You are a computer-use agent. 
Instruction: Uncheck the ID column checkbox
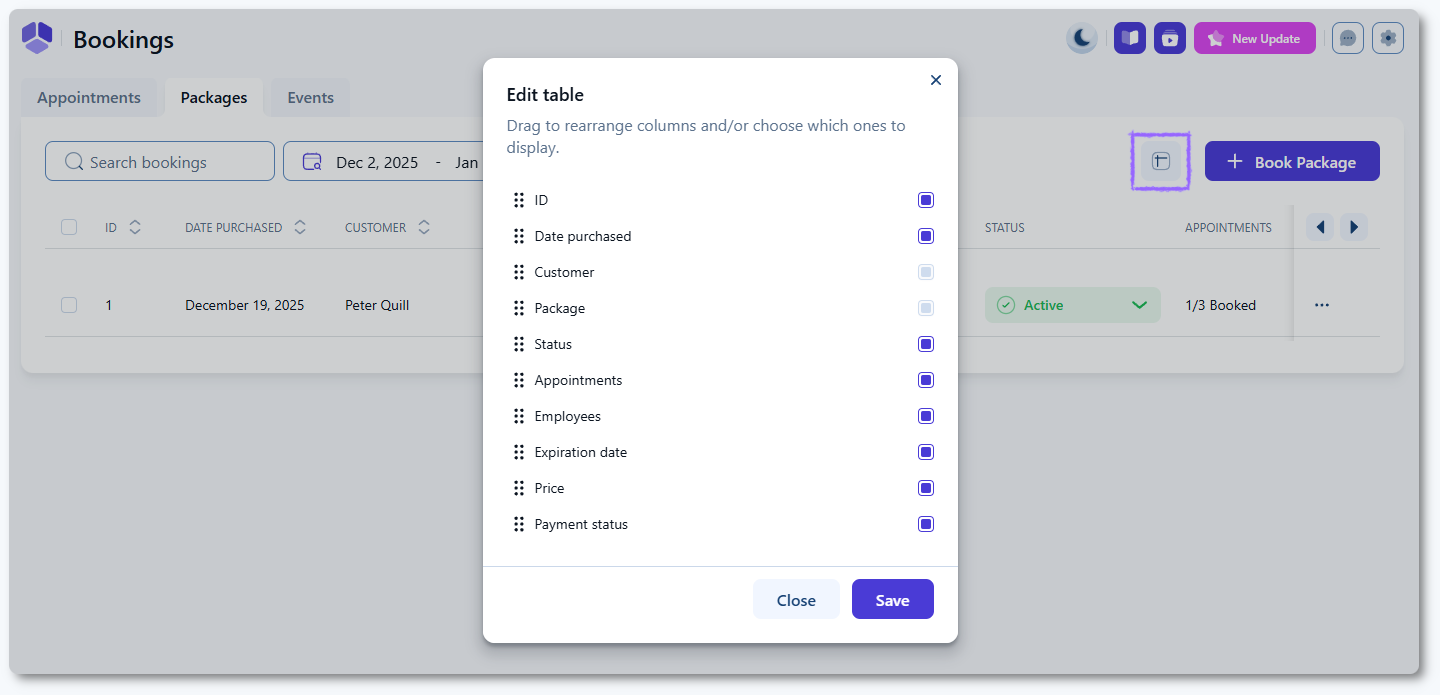(x=926, y=200)
